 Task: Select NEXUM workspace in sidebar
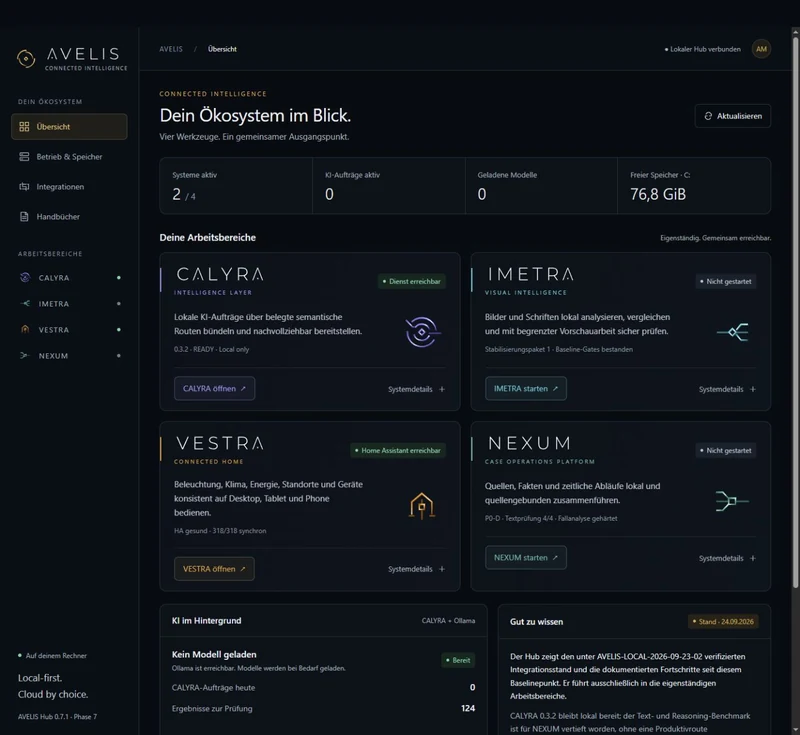tap(69, 356)
